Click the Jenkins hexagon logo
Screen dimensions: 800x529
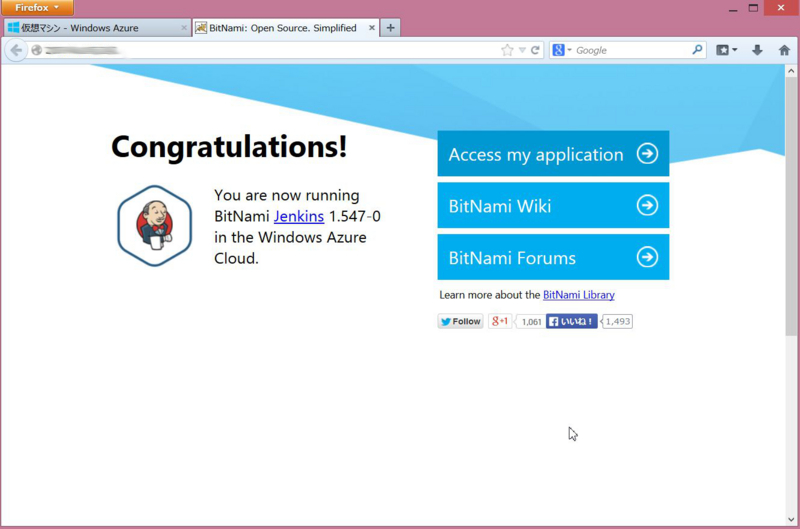[x=155, y=225]
